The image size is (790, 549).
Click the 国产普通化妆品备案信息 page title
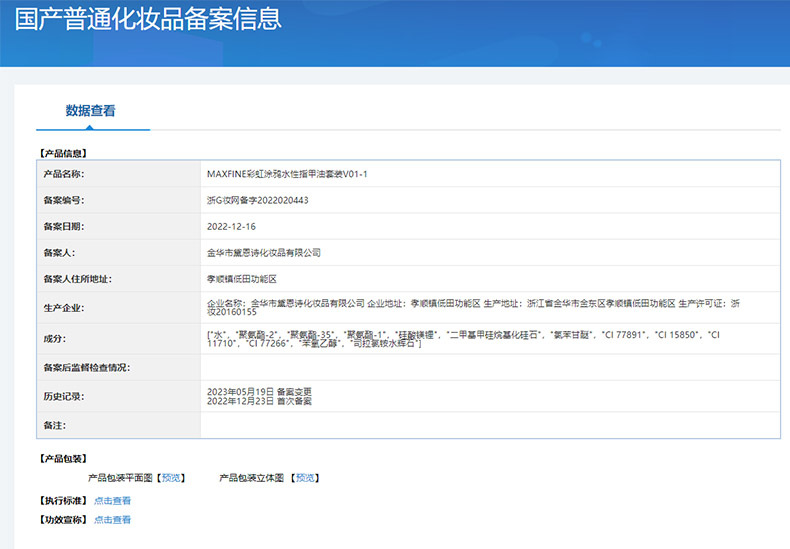pyautogui.click(x=148, y=18)
